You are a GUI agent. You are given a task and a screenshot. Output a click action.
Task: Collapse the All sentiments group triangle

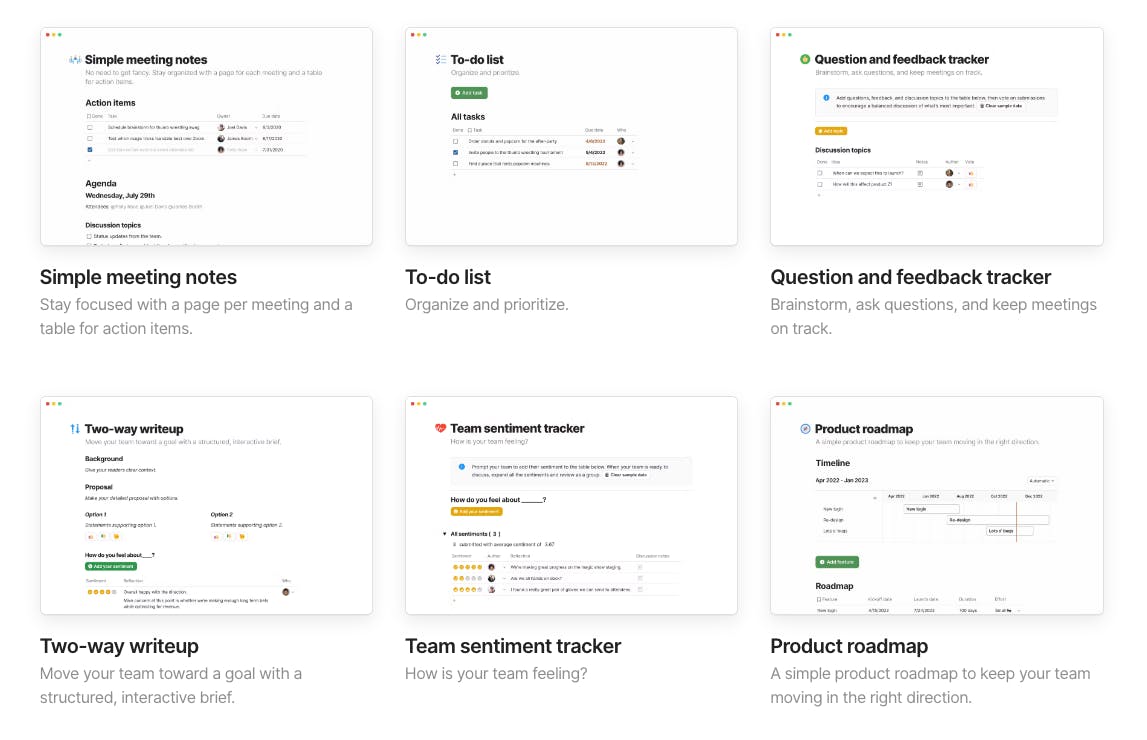[444, 534]
